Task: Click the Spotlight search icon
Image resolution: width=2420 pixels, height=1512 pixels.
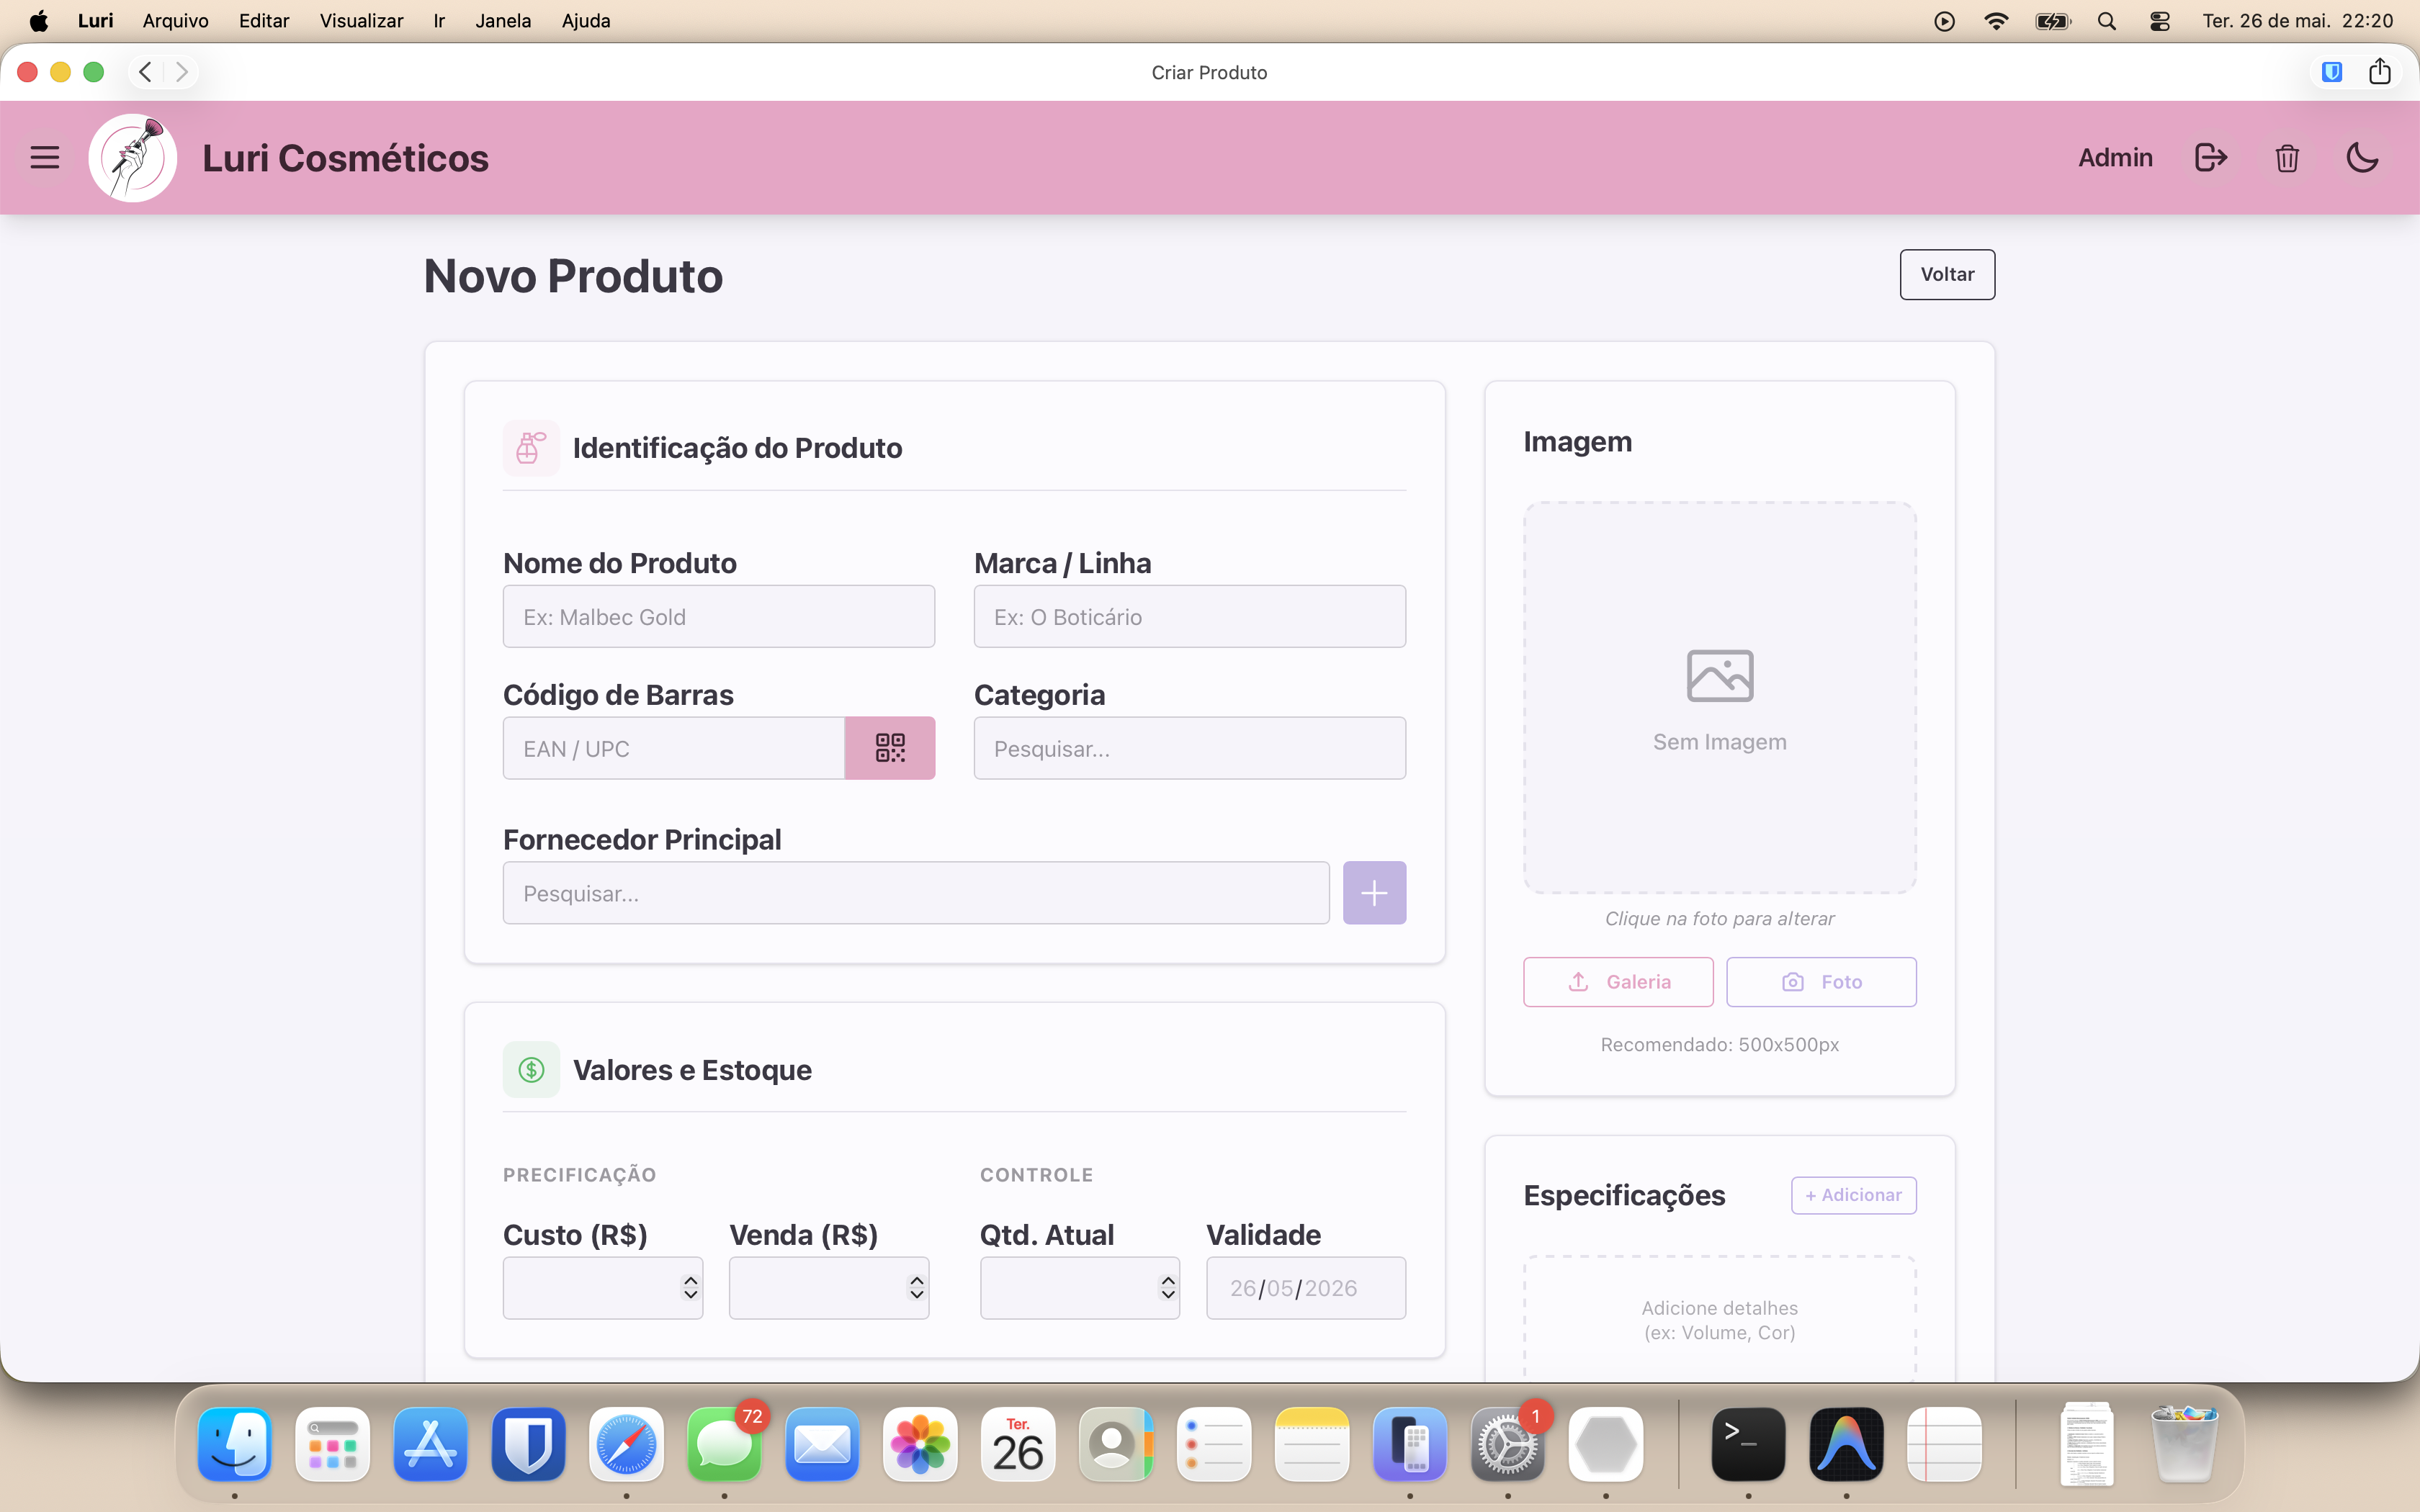Action: [x=2107, y=21]
